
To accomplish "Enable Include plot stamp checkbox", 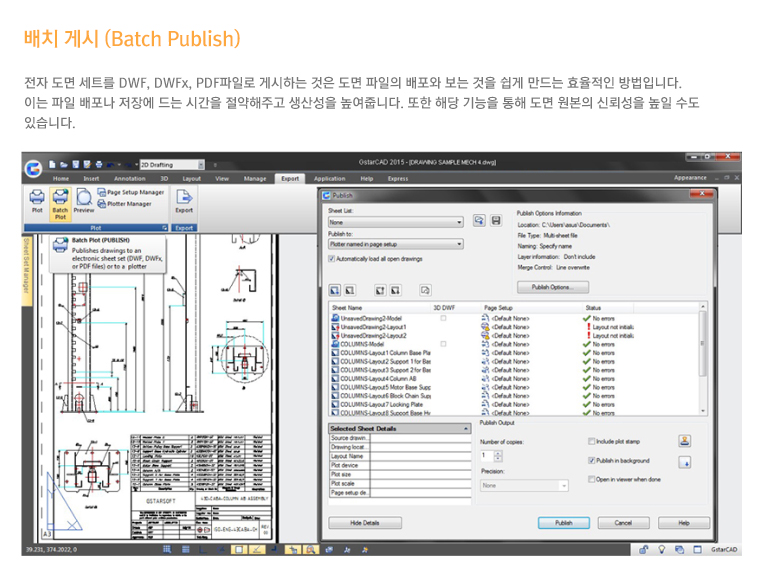I will click(x=591, y=441).
